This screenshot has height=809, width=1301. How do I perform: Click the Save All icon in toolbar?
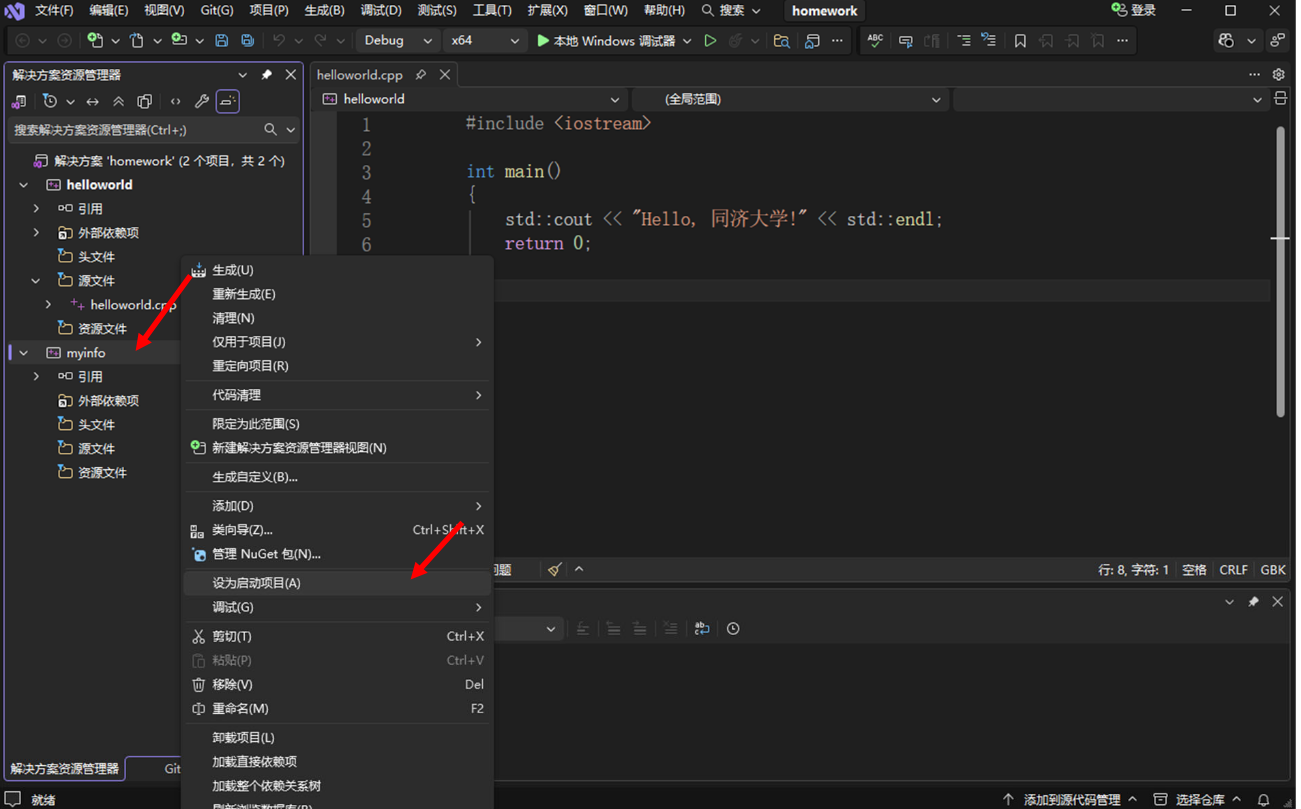247,41
